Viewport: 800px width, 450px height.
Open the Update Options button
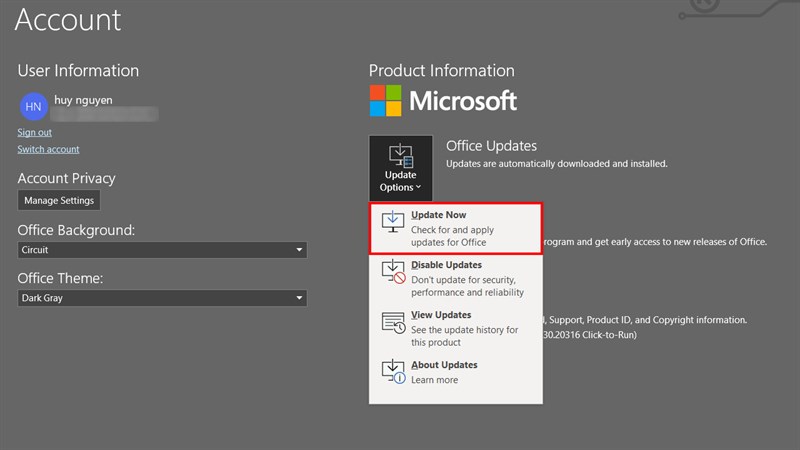(x=401, y=168)
